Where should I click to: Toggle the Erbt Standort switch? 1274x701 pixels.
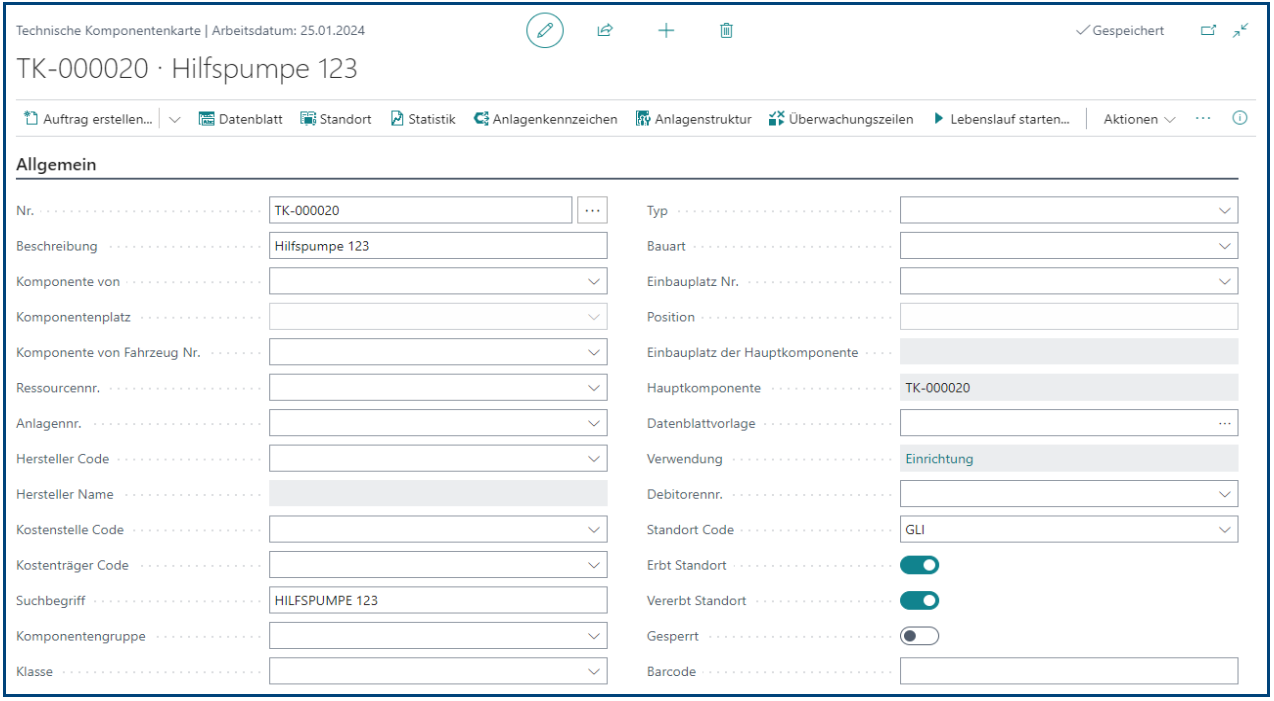click(x=920, y=565)
